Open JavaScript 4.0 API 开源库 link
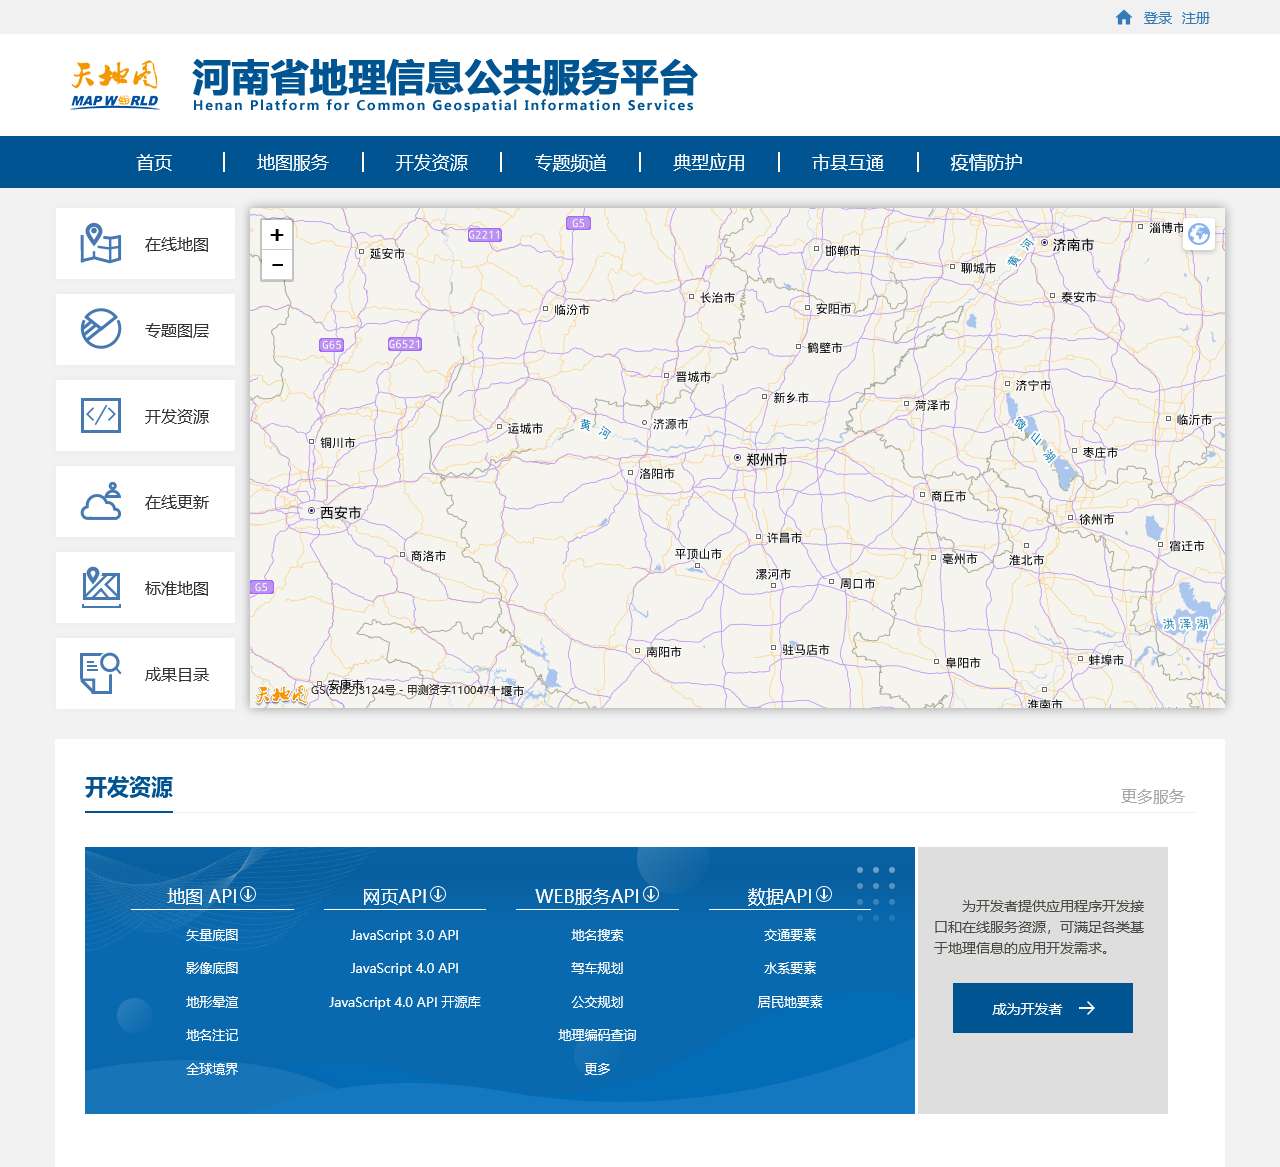Screen dimensions: 1280x1167 click(405, 1002)
